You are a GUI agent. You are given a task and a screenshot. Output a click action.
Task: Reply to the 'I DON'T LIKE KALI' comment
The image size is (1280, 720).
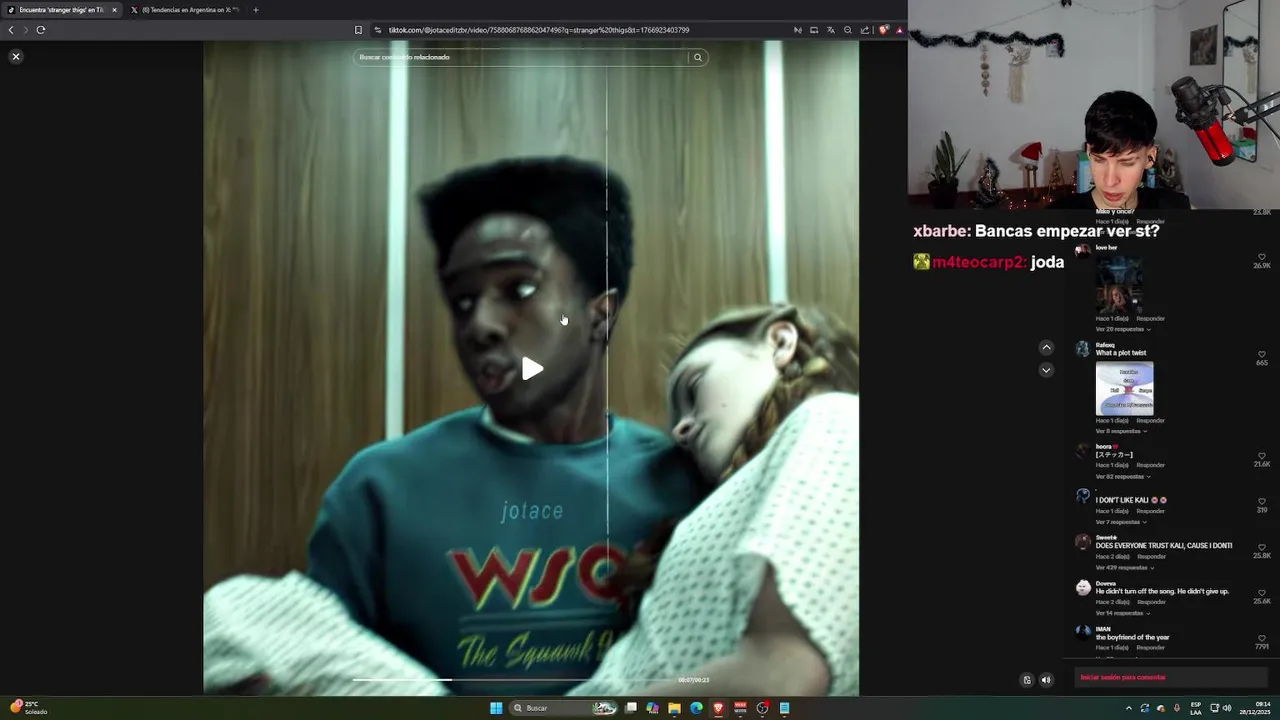[x=1150, y=511]
